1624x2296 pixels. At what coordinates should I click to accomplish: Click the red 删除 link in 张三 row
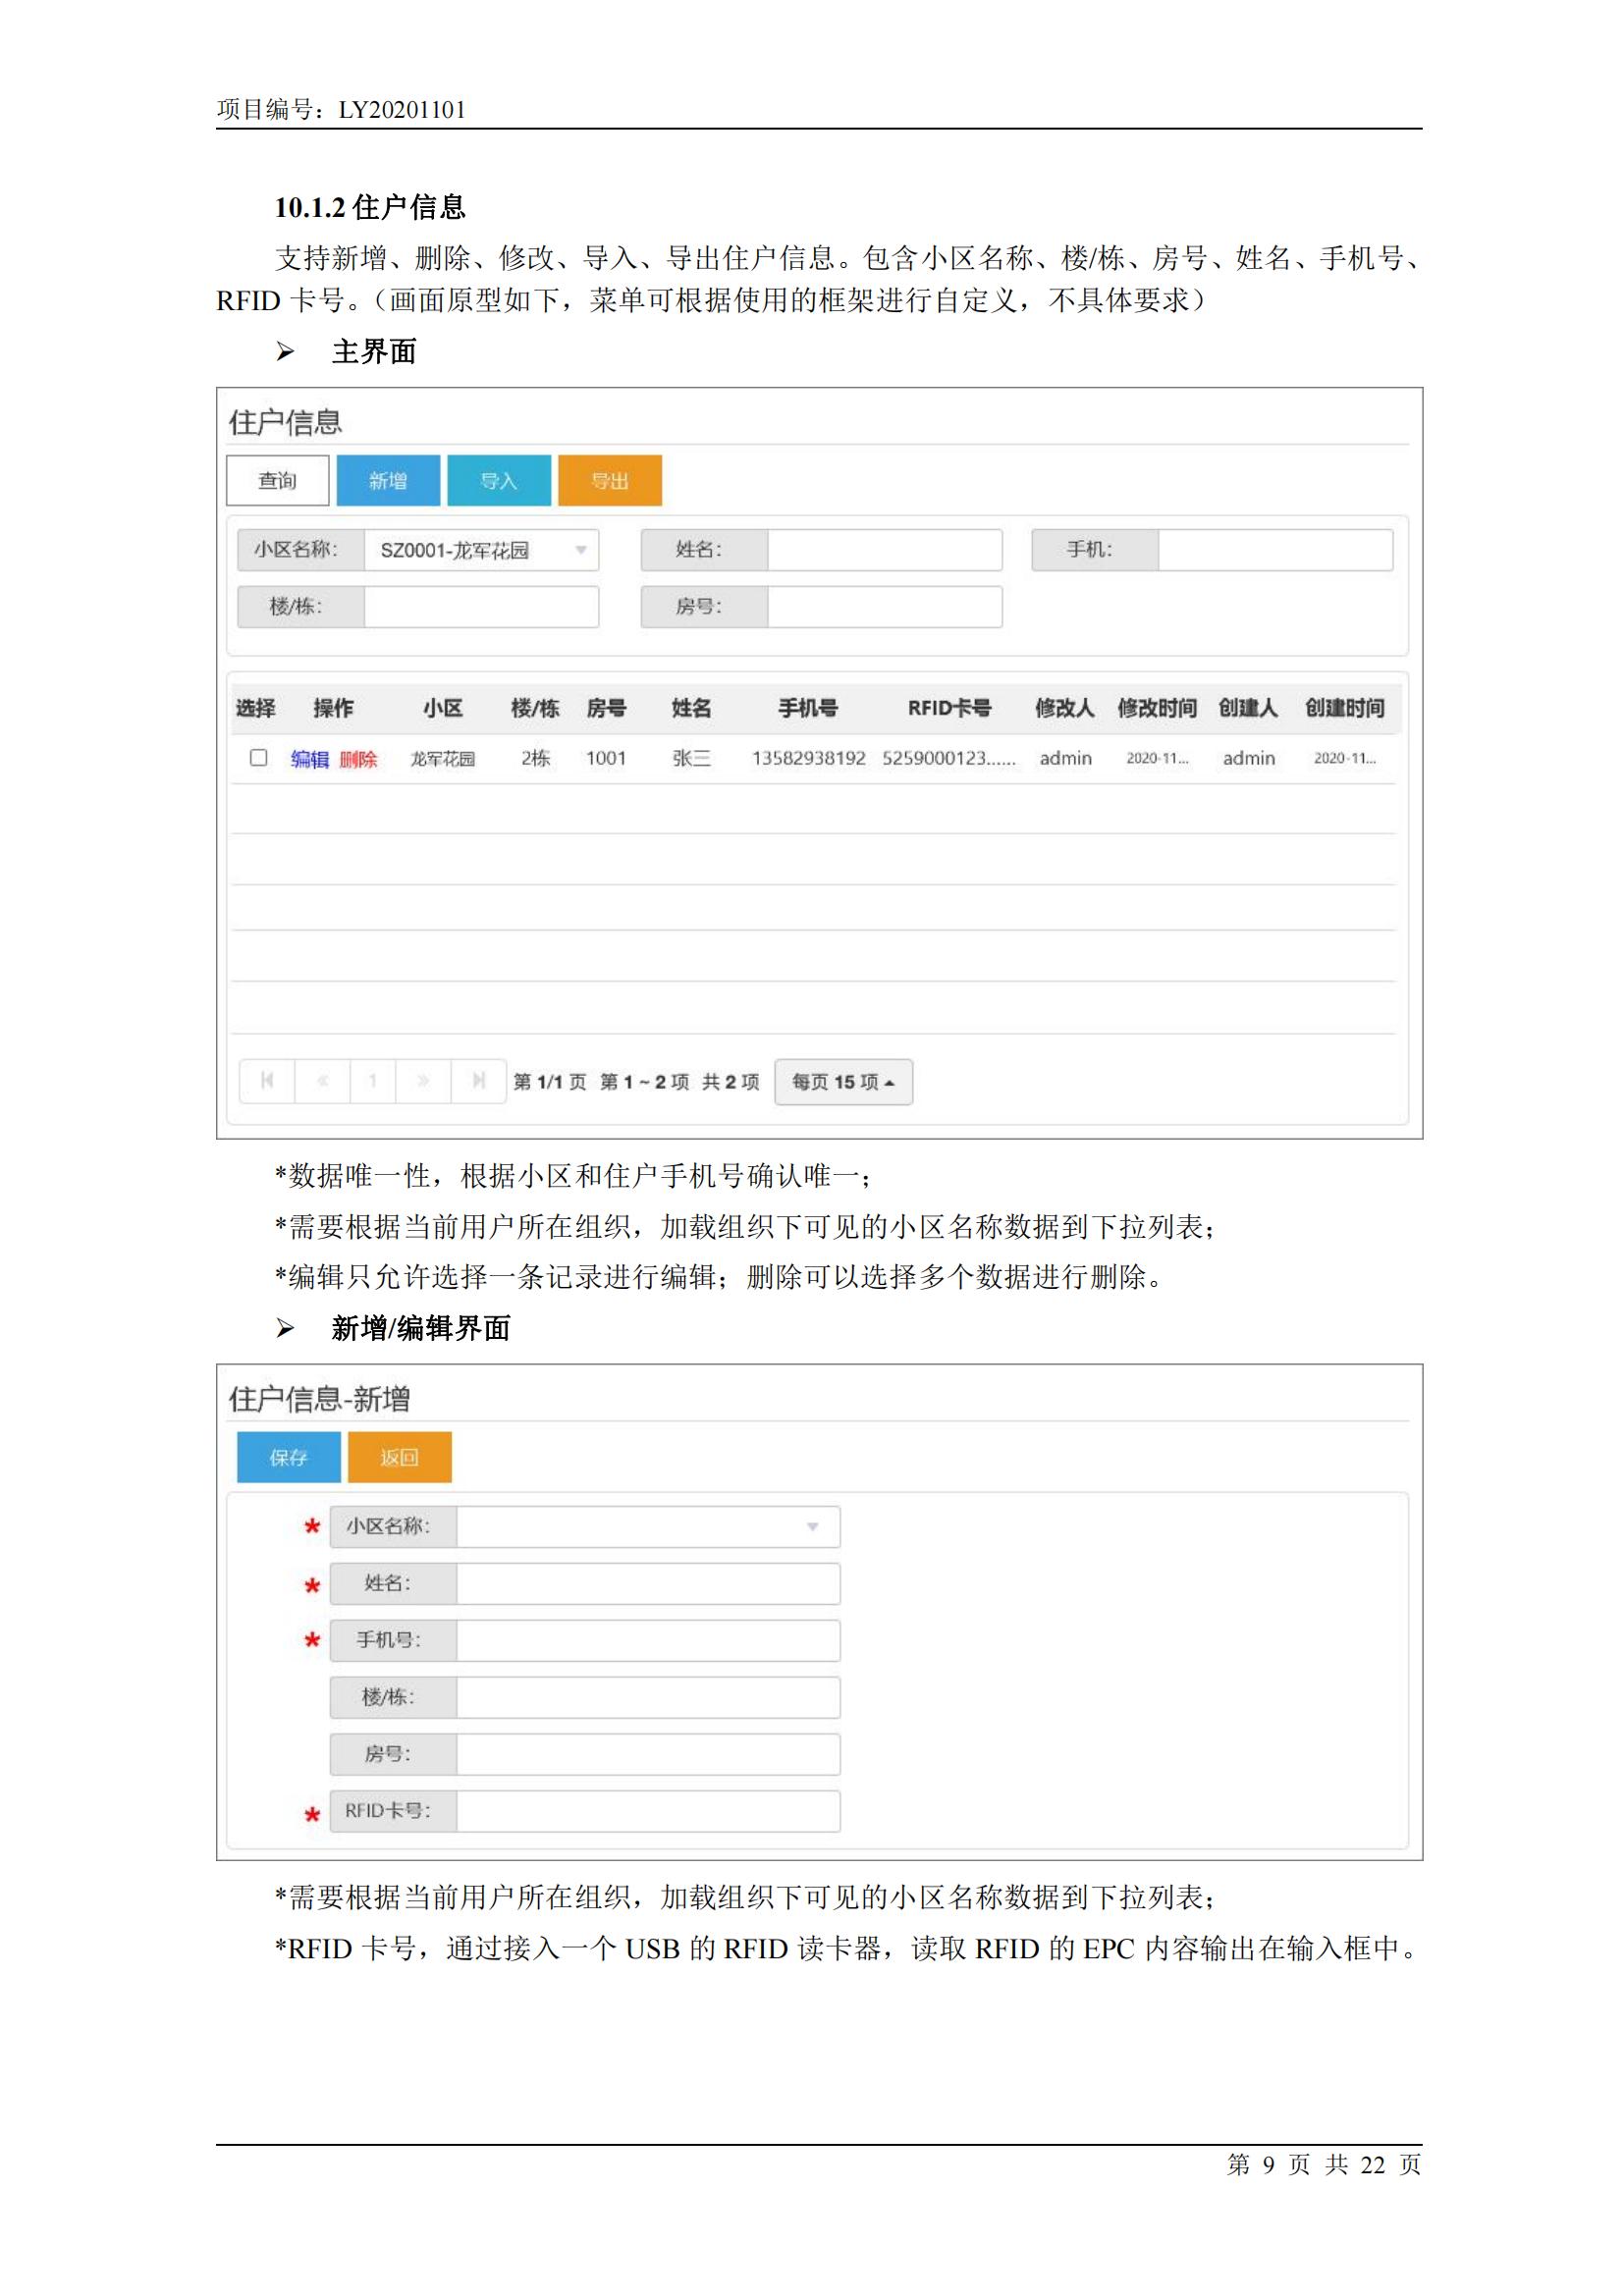(x=358, y=759)
